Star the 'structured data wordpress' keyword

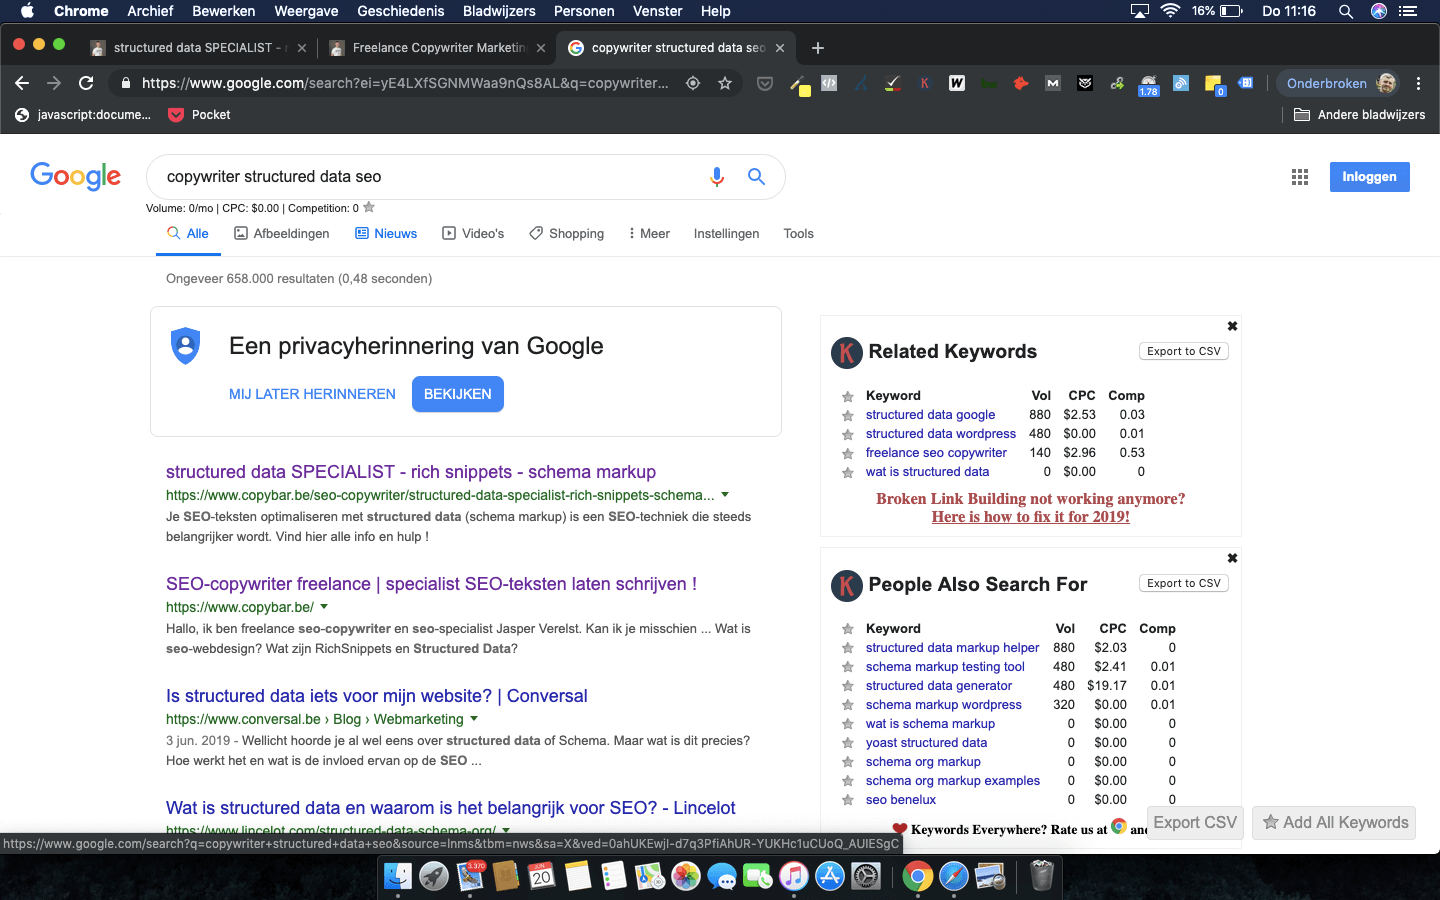(847, 435)
